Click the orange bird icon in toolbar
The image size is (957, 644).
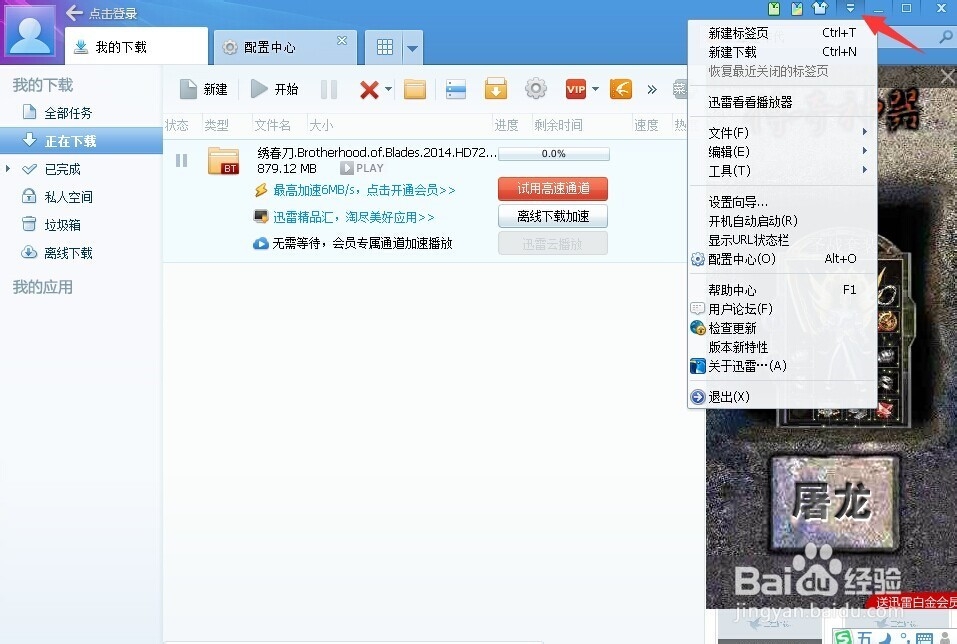pyautogui.click(x=621, y=89)
